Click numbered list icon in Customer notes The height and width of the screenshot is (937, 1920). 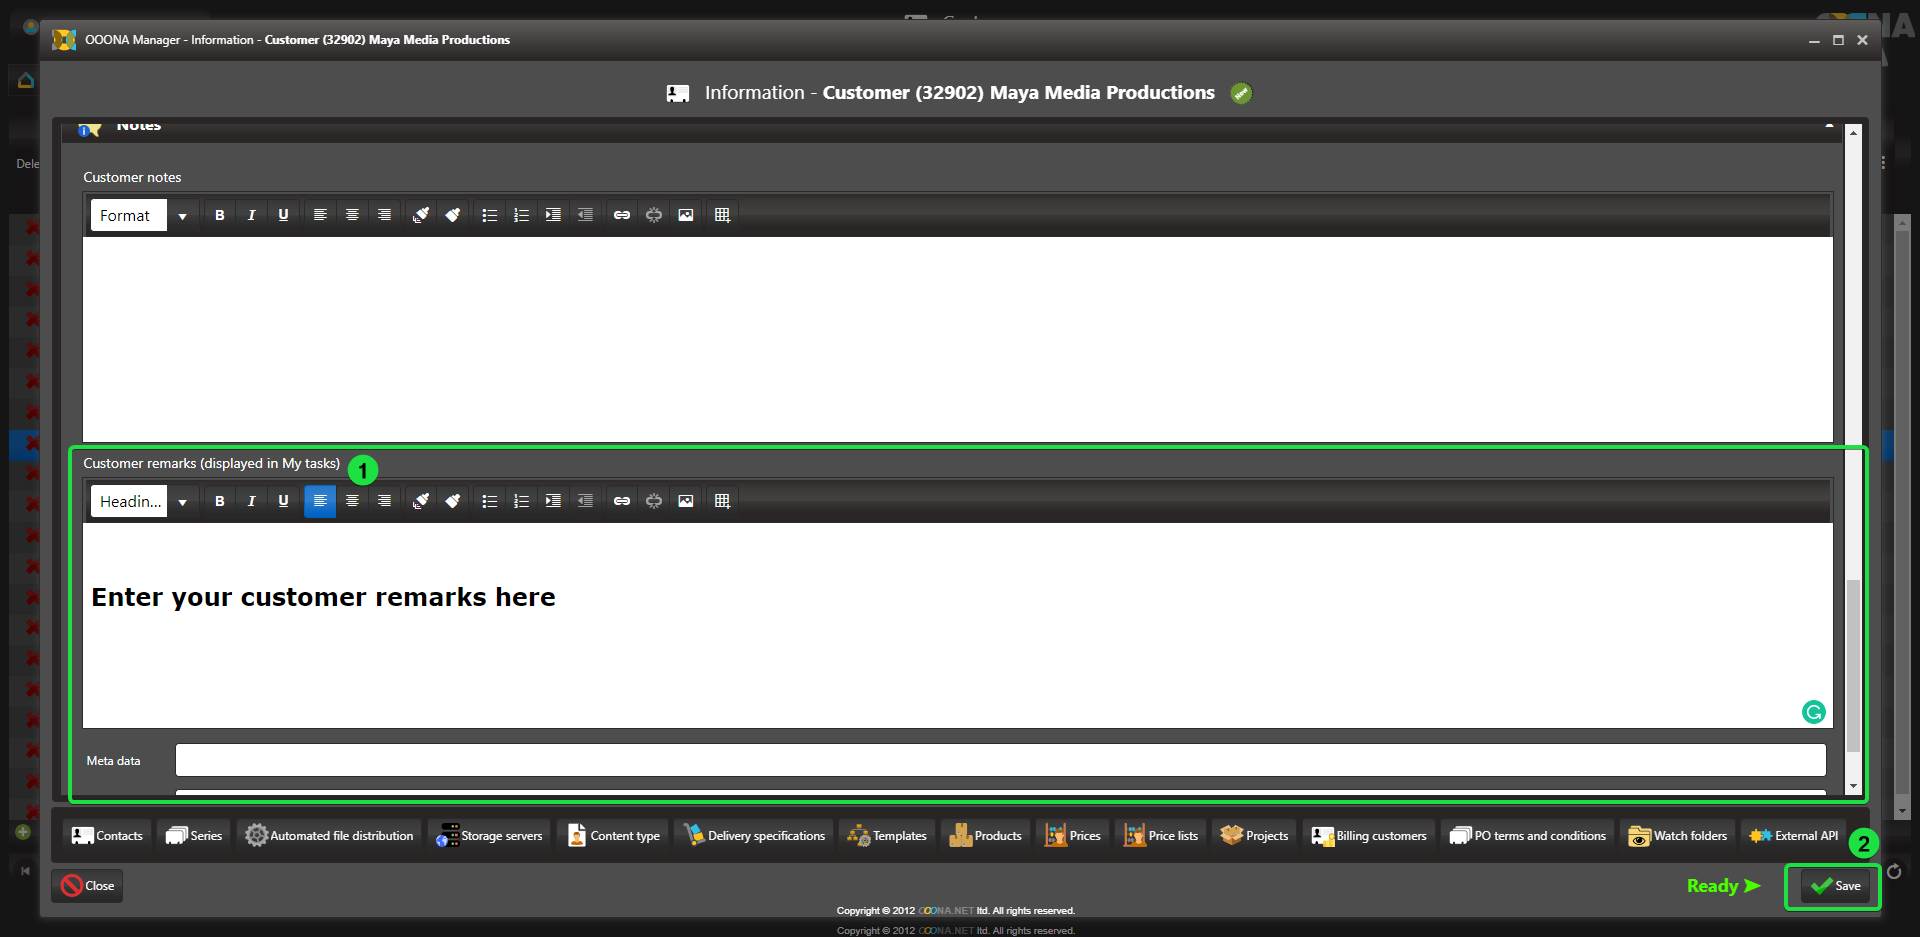pos(521,215)
